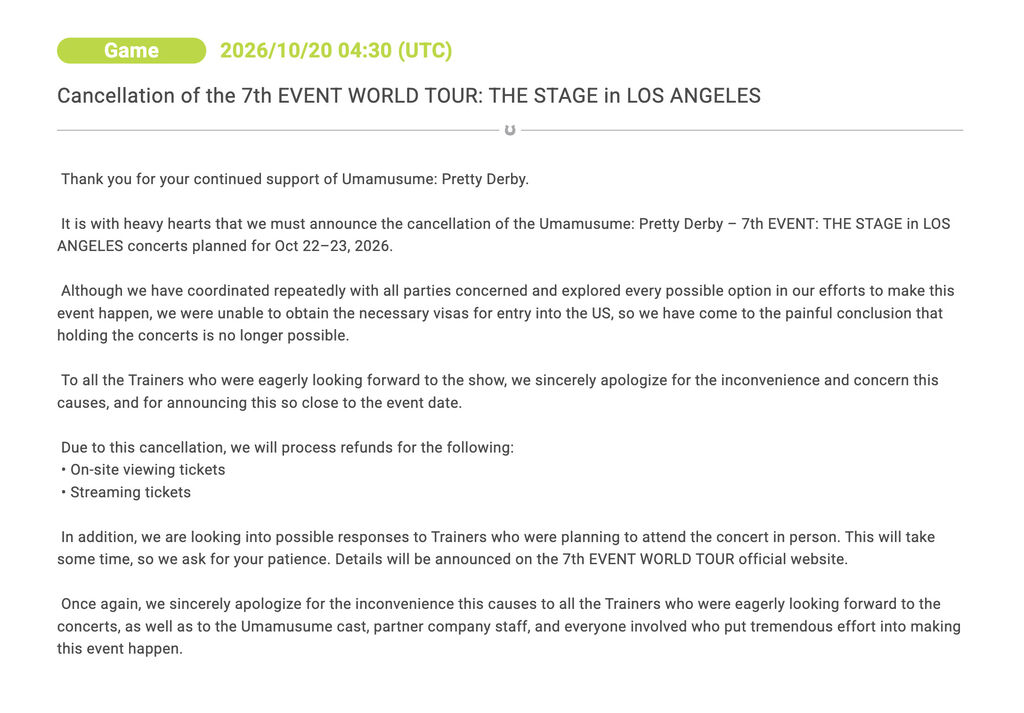
Task: Click 'holding the concerts is no longer possible'
Action: 203,335
